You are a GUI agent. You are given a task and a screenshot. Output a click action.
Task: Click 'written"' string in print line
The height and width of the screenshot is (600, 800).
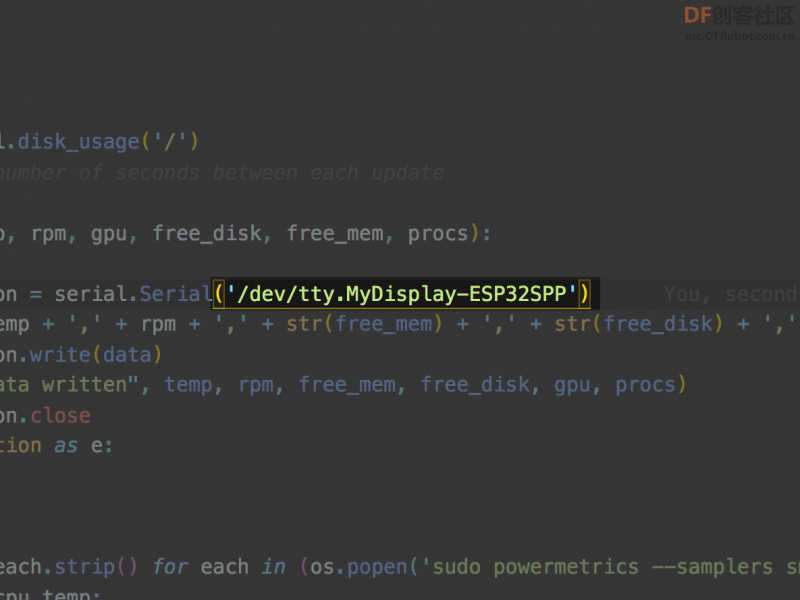point(90,385)
